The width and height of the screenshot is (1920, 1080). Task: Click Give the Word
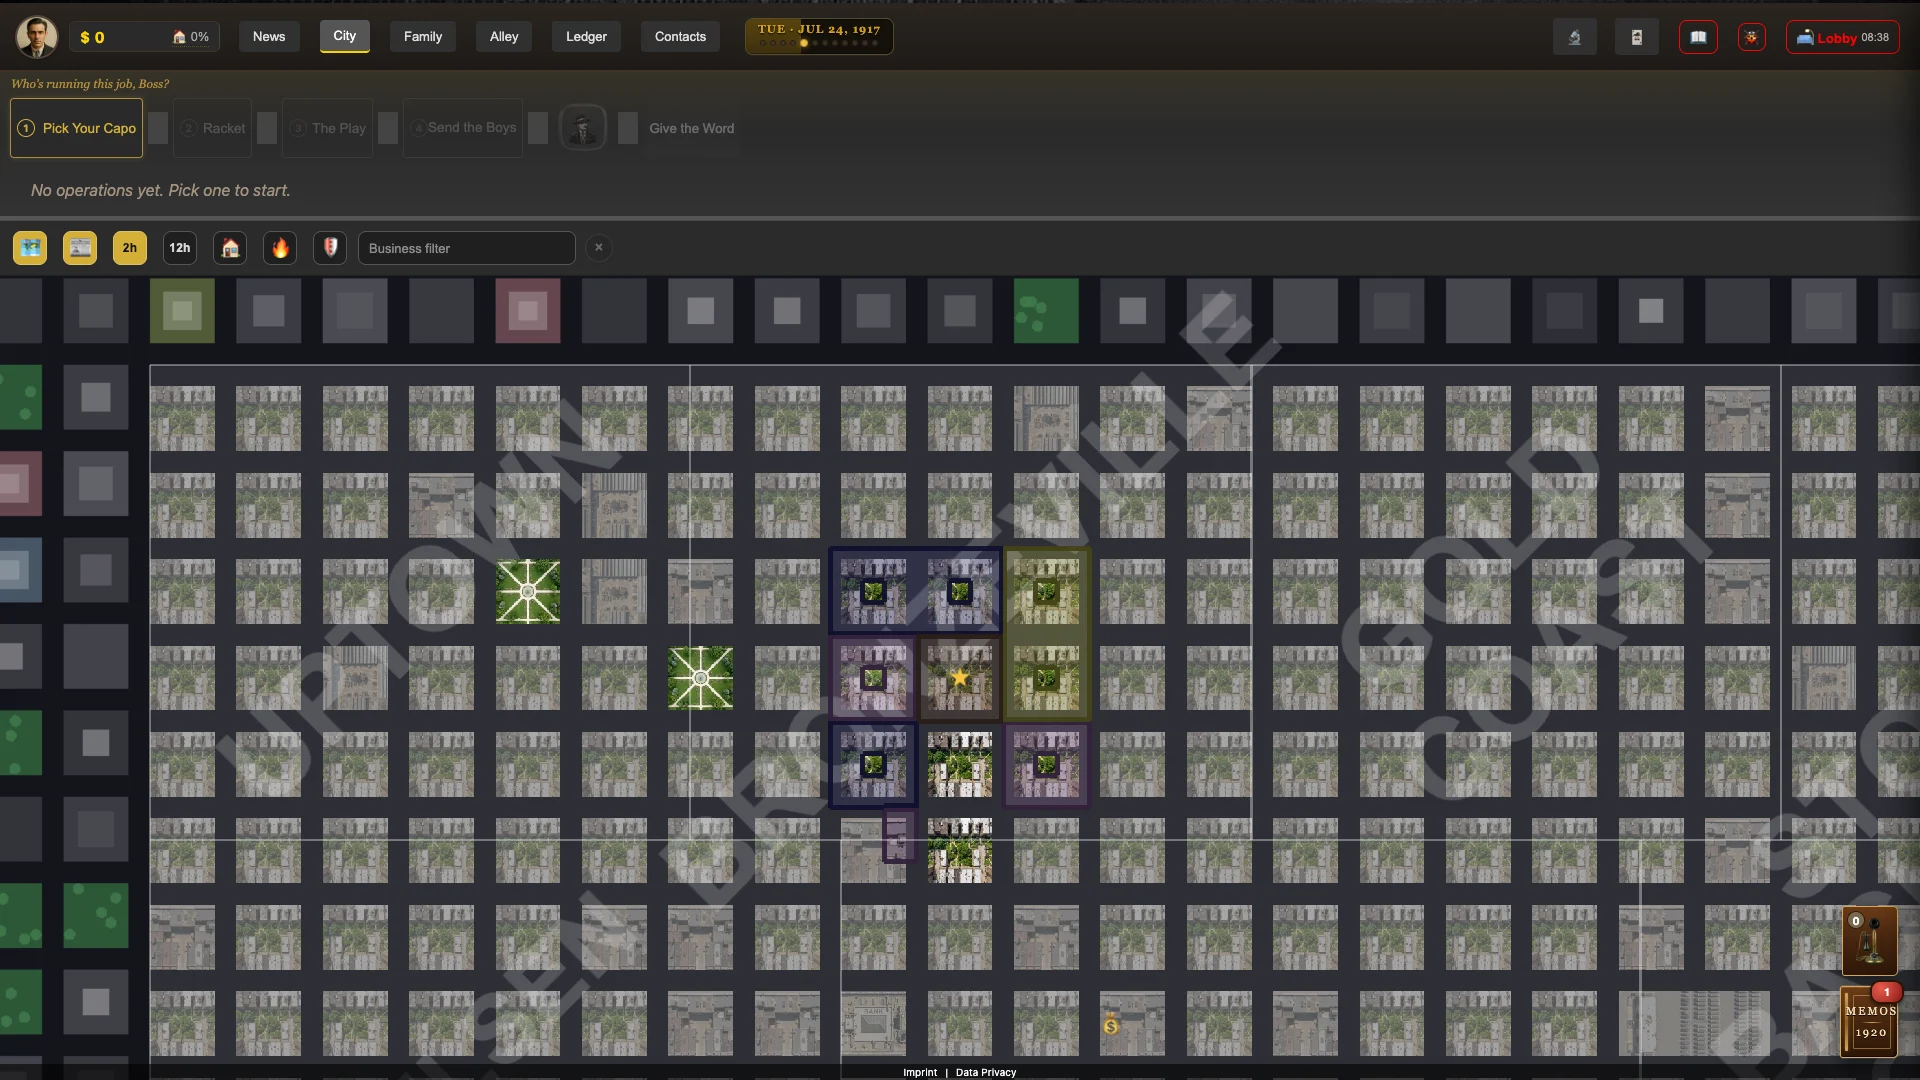pos(691,128)
